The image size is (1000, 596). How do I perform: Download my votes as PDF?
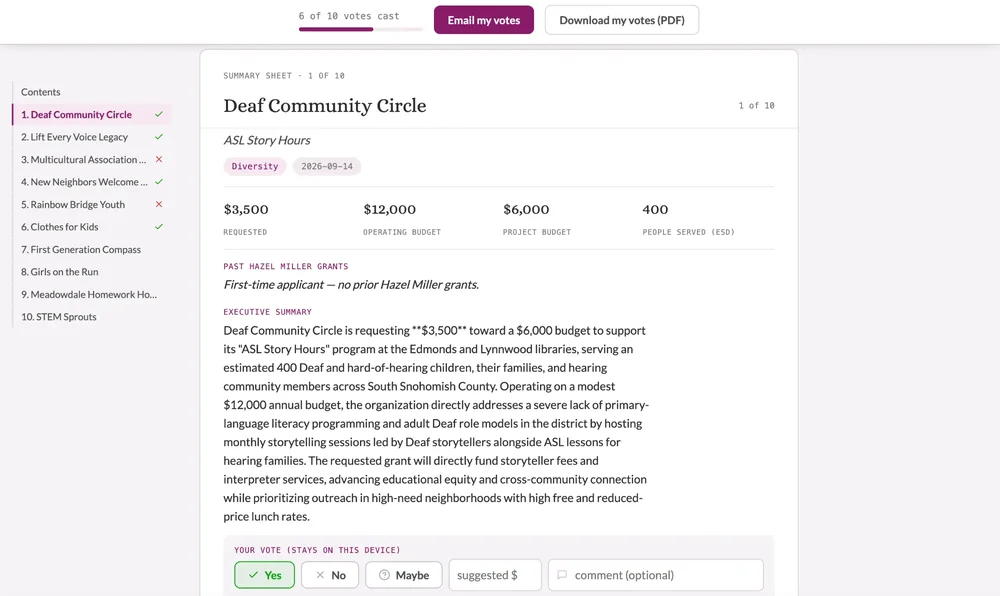pos(622,20)
